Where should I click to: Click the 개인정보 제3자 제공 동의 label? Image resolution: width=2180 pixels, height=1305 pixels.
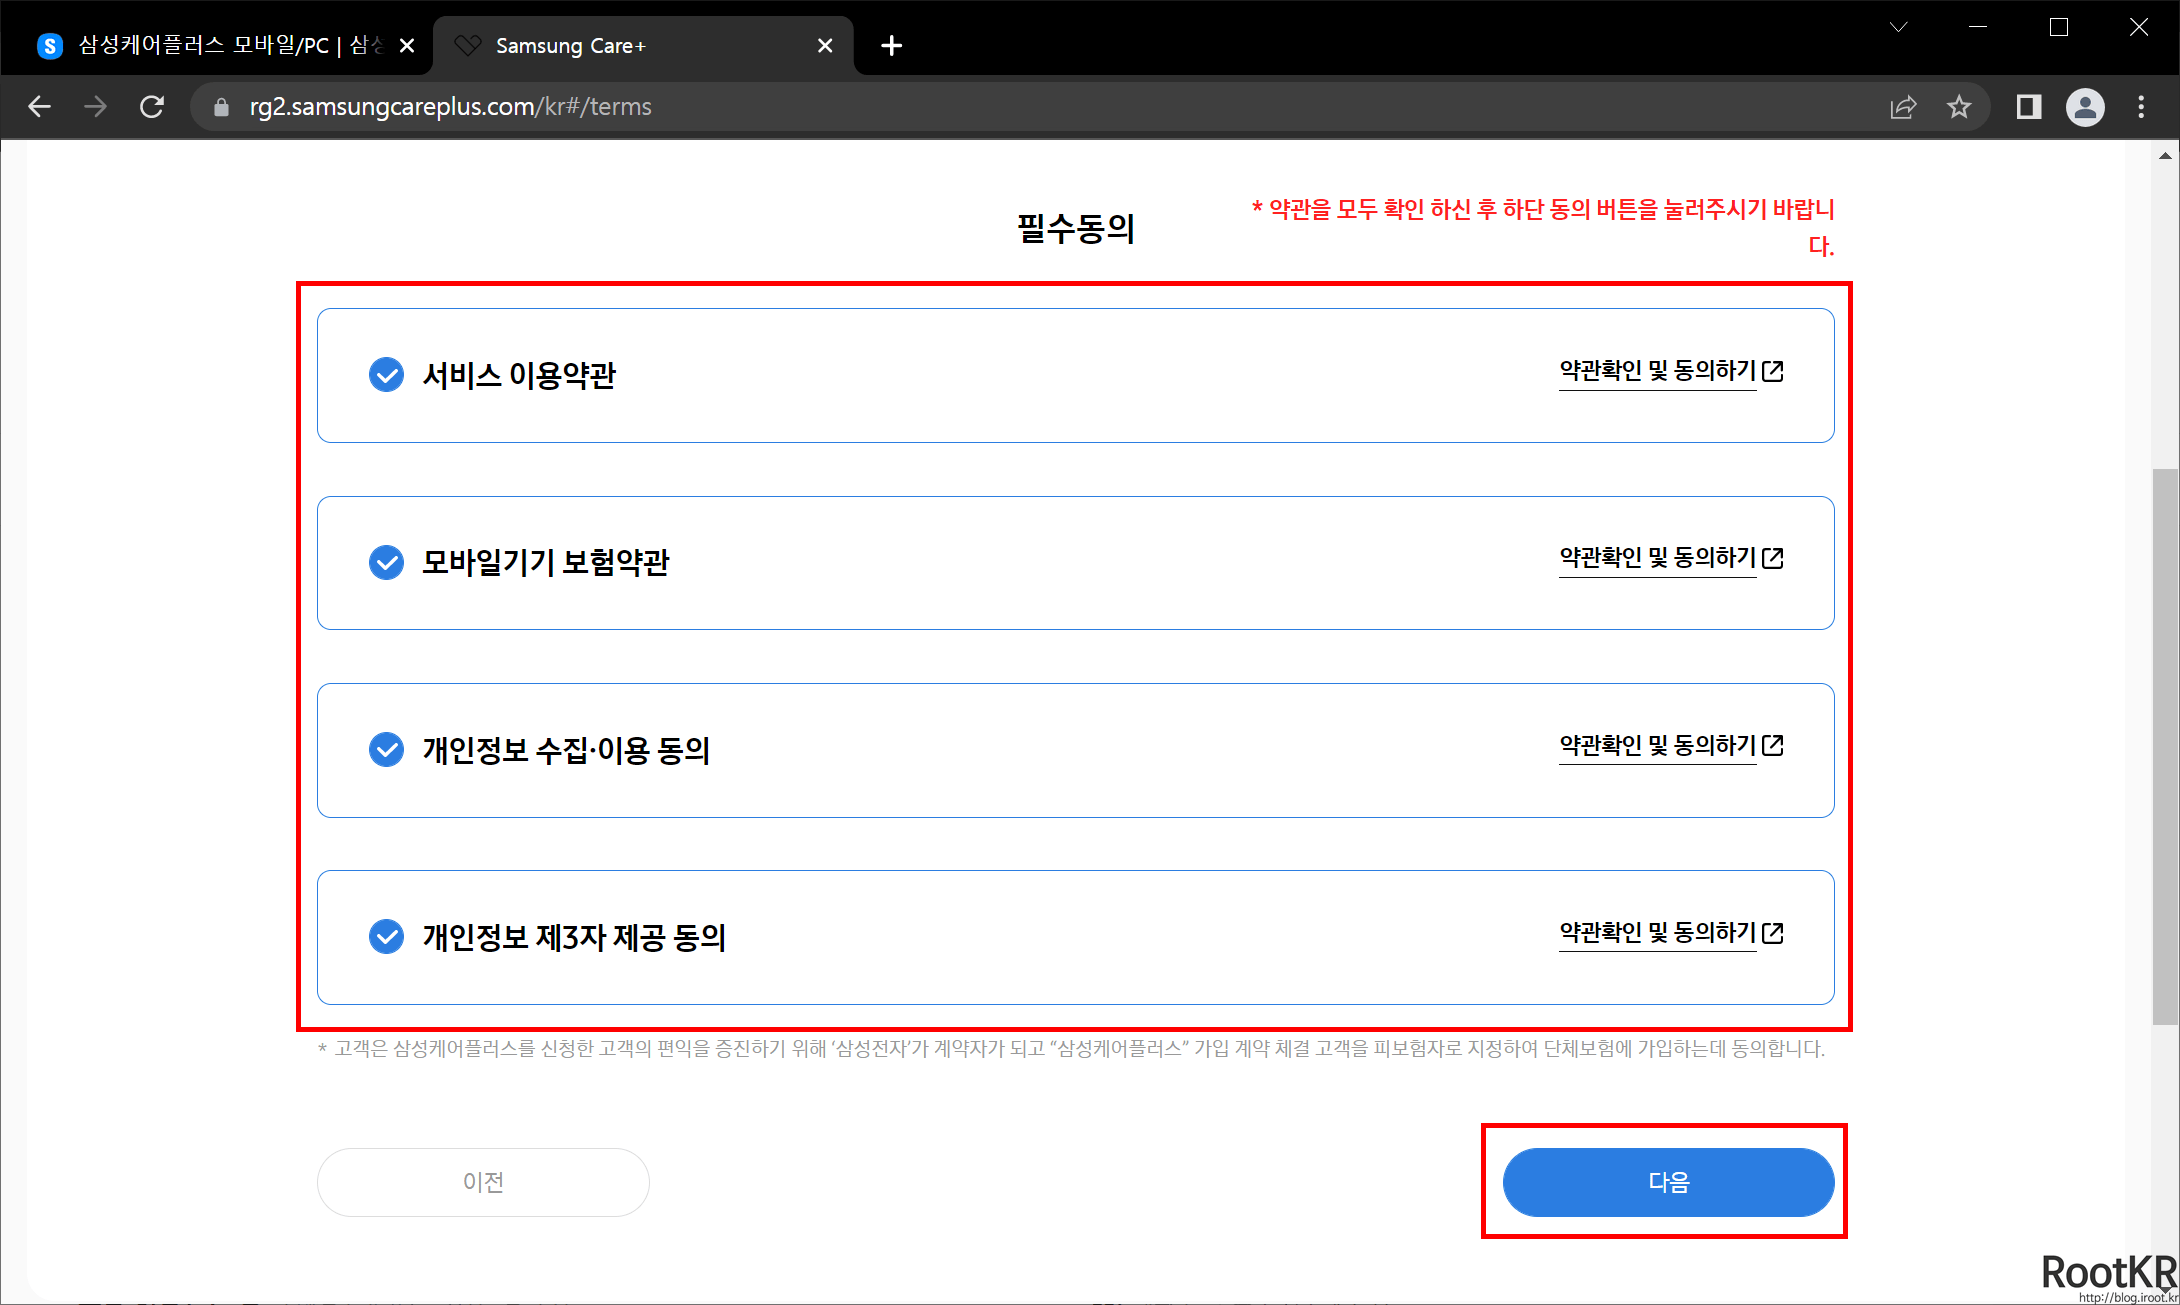coord(574,937)
